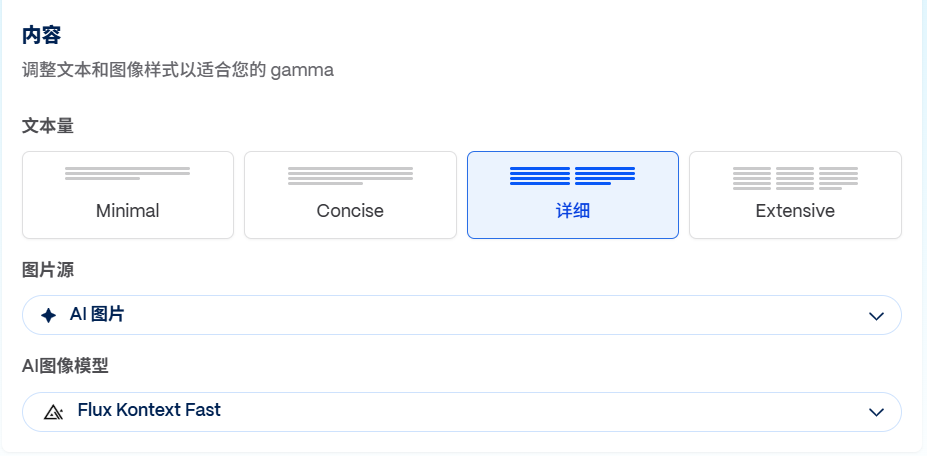The width and height of the screenshot is (927, 456).
Task: Expand the AI图像模型 dropdown chevron
Action: pyautogui.click(x=876, y=412)
